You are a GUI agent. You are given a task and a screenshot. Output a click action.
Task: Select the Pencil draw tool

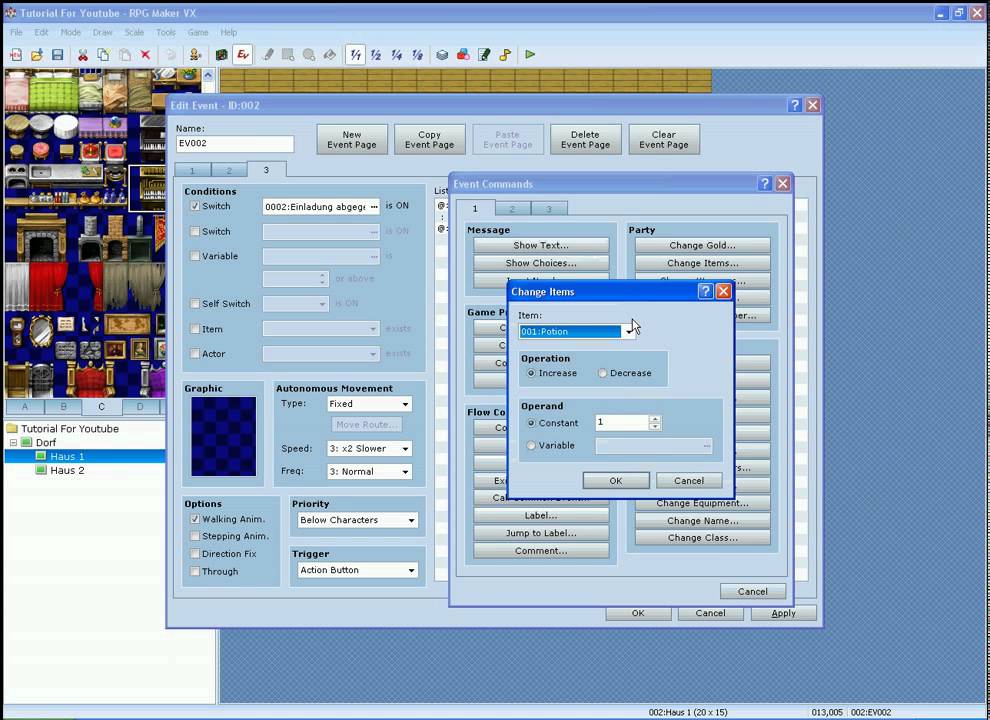coord(268,55)
